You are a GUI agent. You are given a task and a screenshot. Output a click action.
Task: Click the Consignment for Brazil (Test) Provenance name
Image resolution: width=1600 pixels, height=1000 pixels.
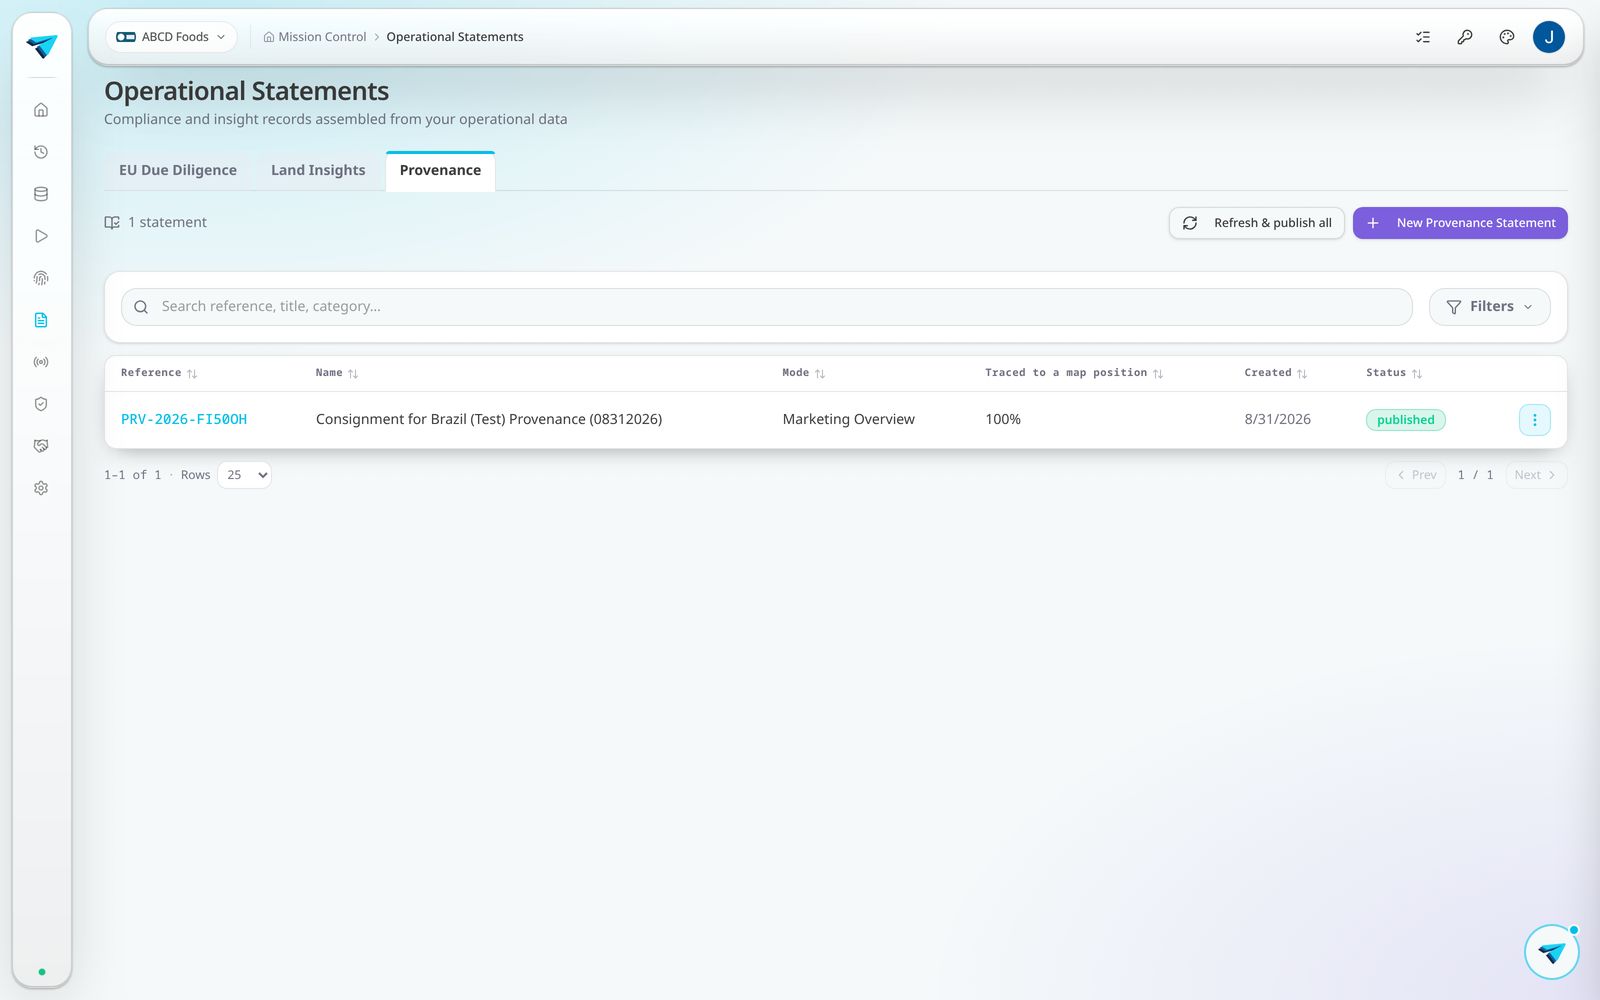tap(489, 420)
